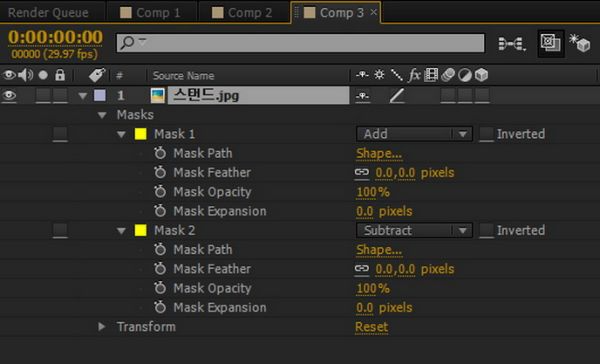Click the Adjustment Layer half-circle icon
The image size is (600, 364).
pyautogui.click(x=465, y=75)
